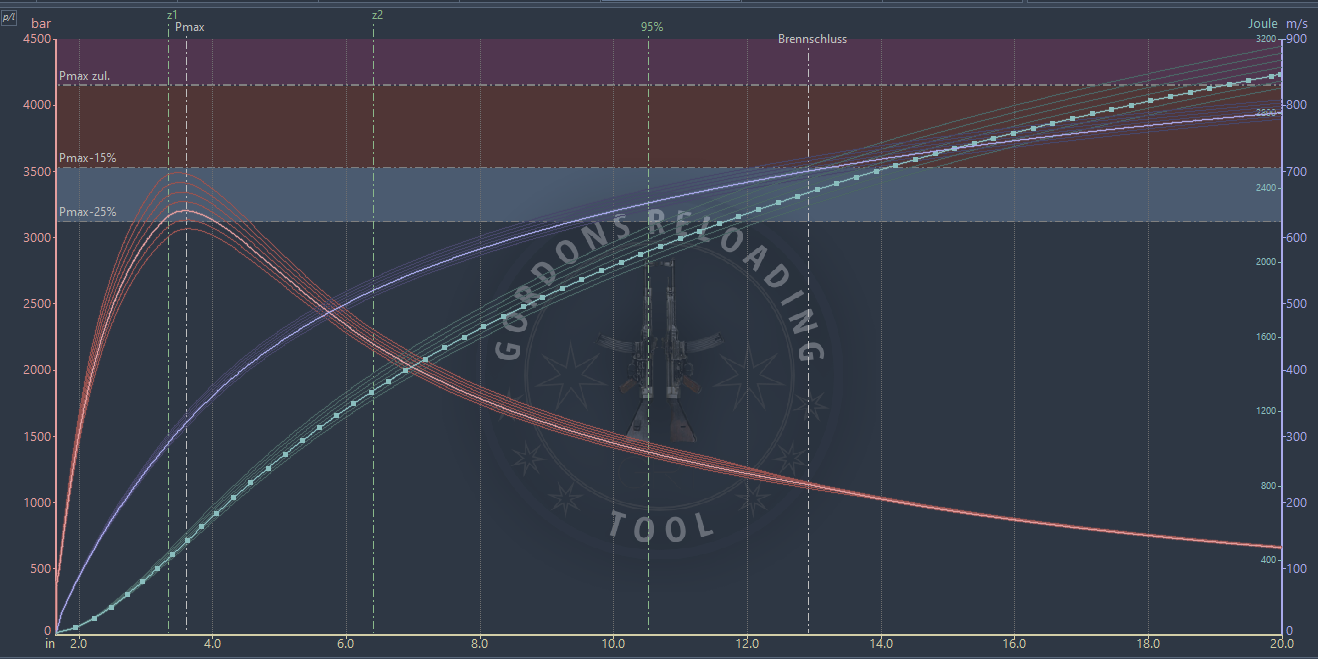Click the 12.0 inch axis tick
Screen dimensions: 1318x659
[747, 644]
